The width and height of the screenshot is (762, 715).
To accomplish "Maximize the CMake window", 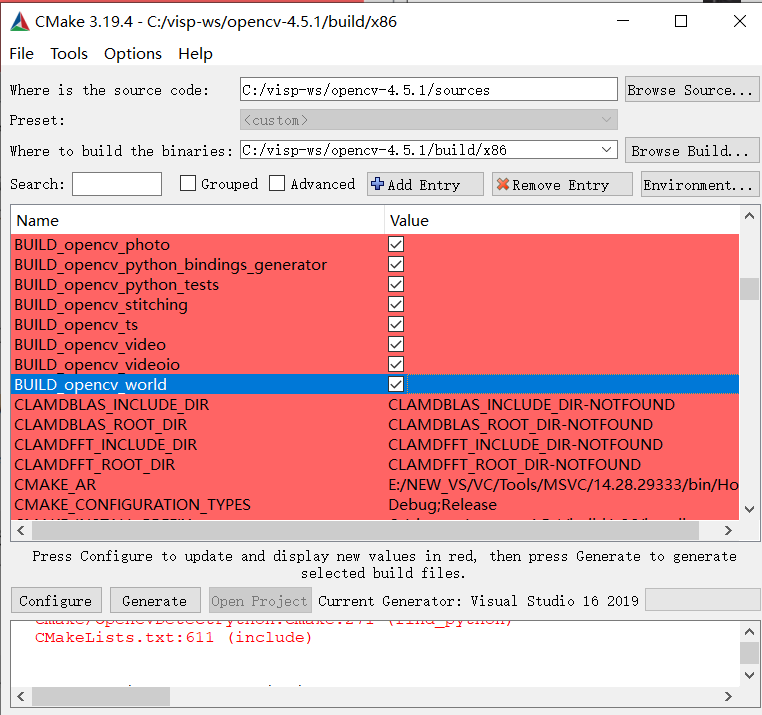I will tap(681, 21).
